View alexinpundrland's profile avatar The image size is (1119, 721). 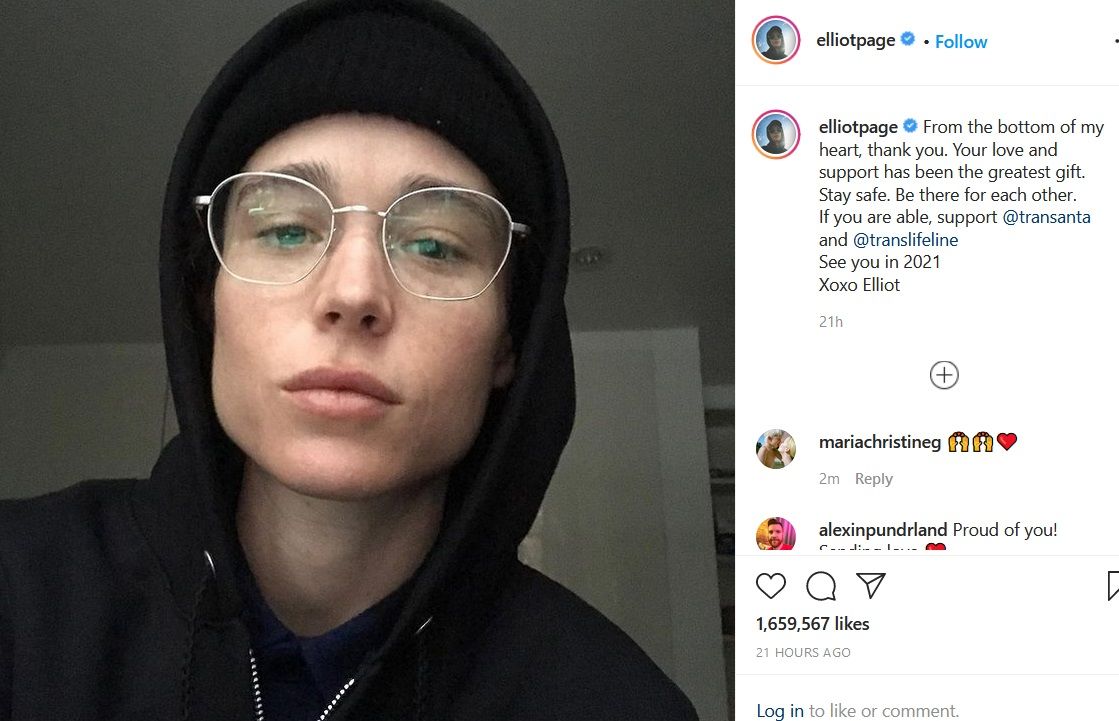[x=776, y=533]
